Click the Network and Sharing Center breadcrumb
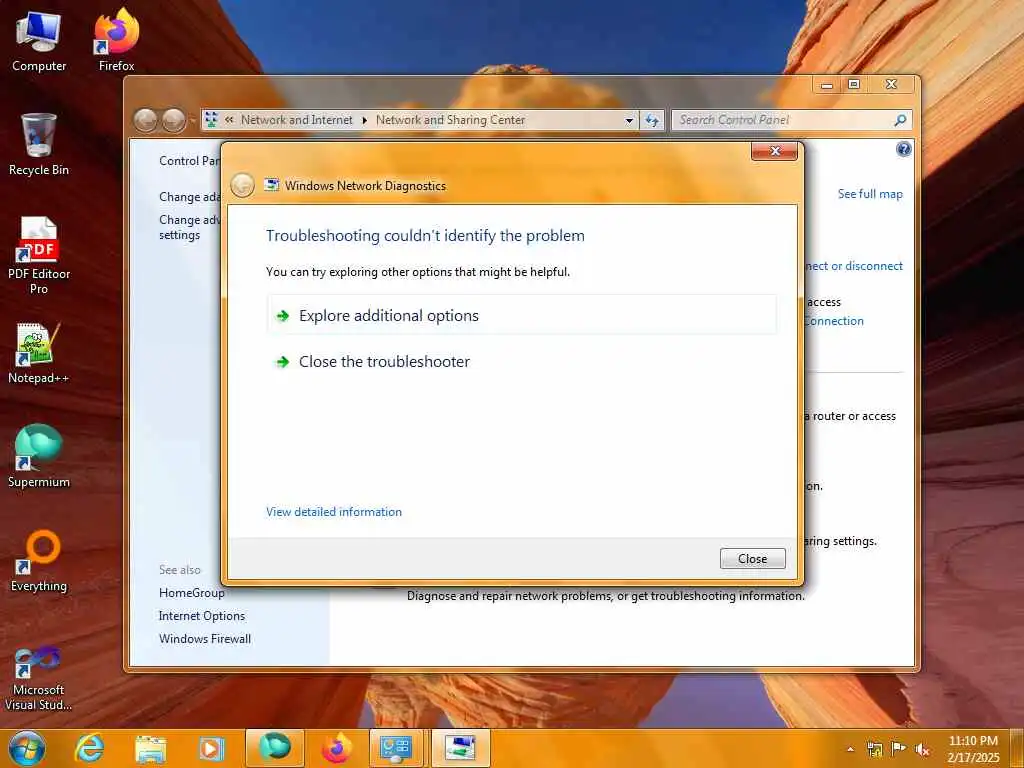 point(450,120)
